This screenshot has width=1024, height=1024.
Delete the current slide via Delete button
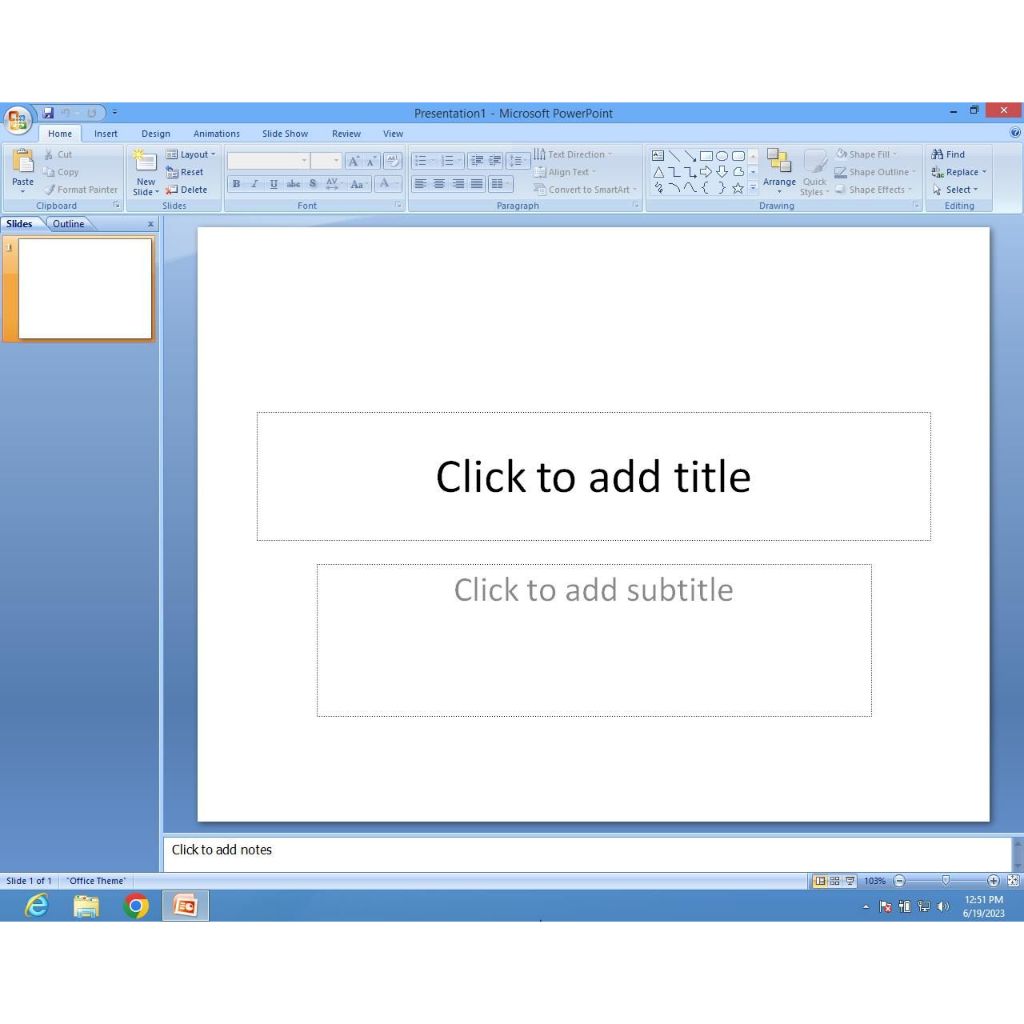186,189
